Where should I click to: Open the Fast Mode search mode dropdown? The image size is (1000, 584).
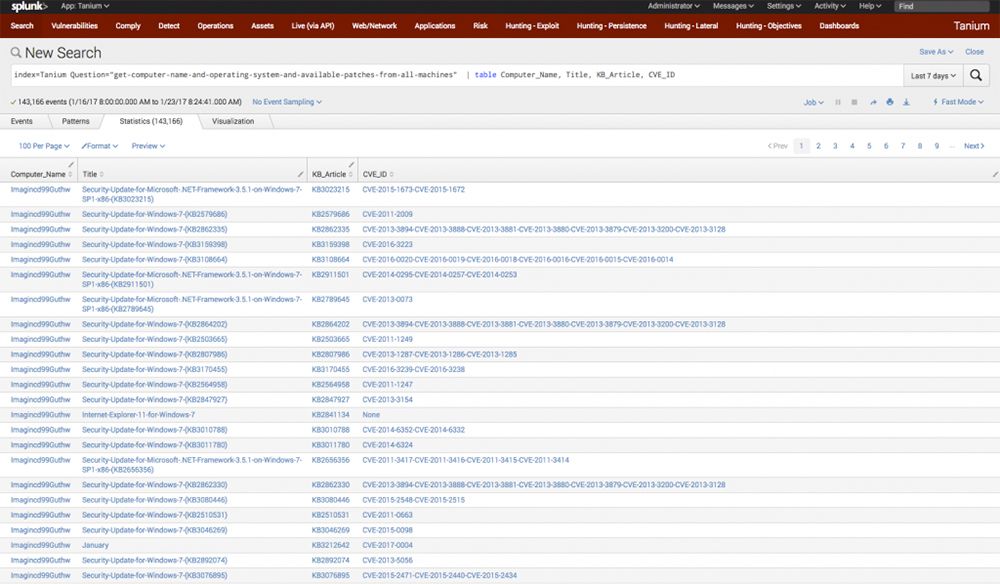pyautogui.click(x=958, y=102)
